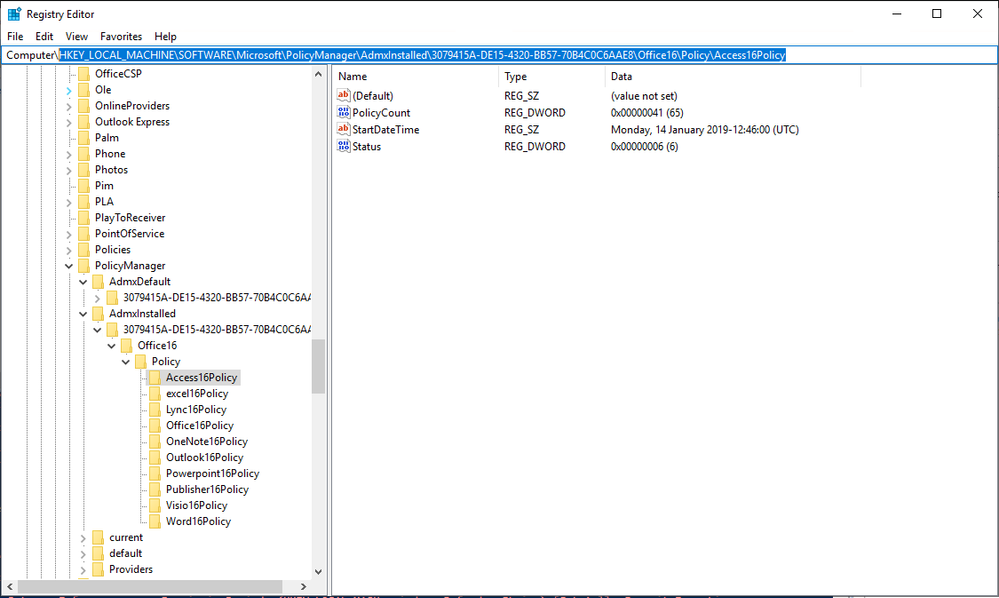Click the tree pane's scroll up arrow

coord(319,75)
